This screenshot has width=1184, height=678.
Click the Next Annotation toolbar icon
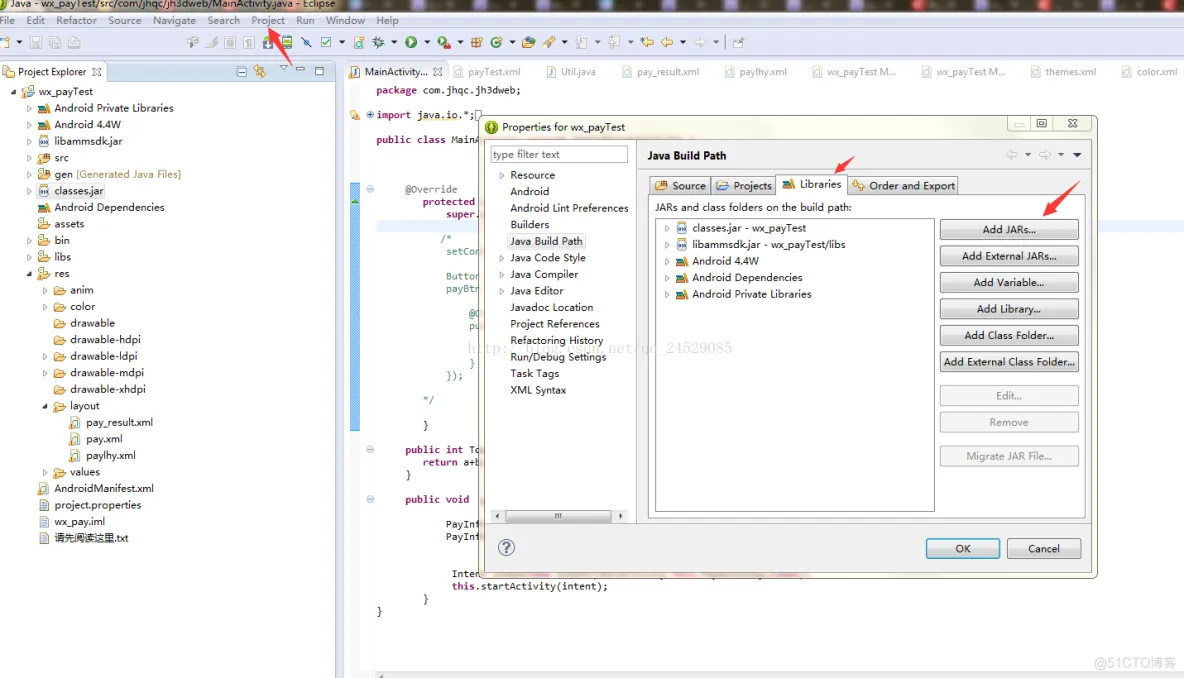click(x=581, y=42)
